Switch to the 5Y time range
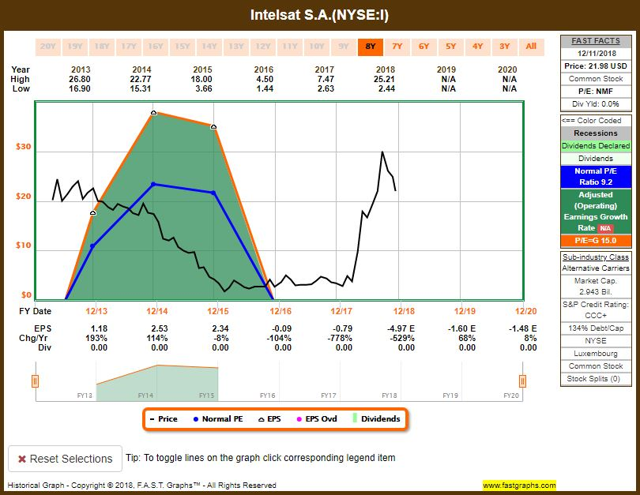 [451, 47]
